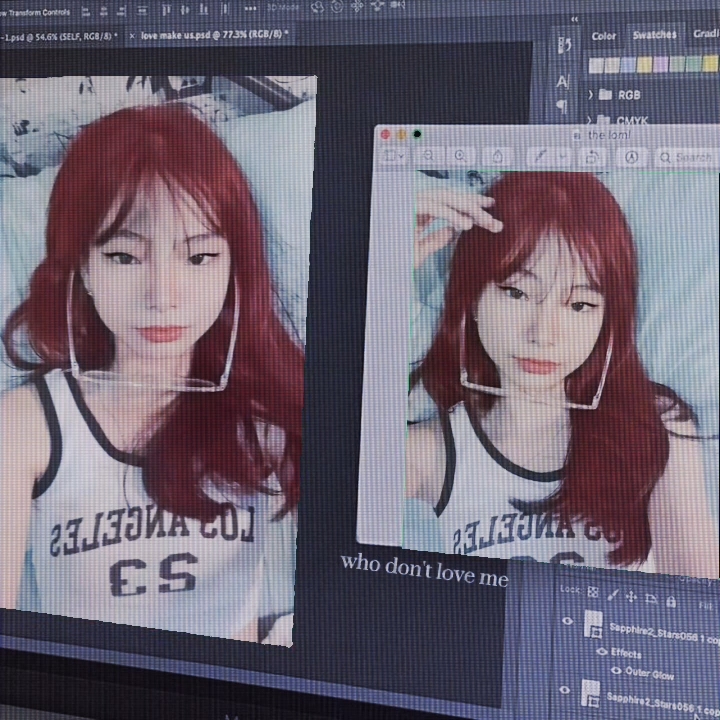Show the Markup Toolbar in Preview
Viewport: 720px width, 720px height.
[x=632, y=158]
